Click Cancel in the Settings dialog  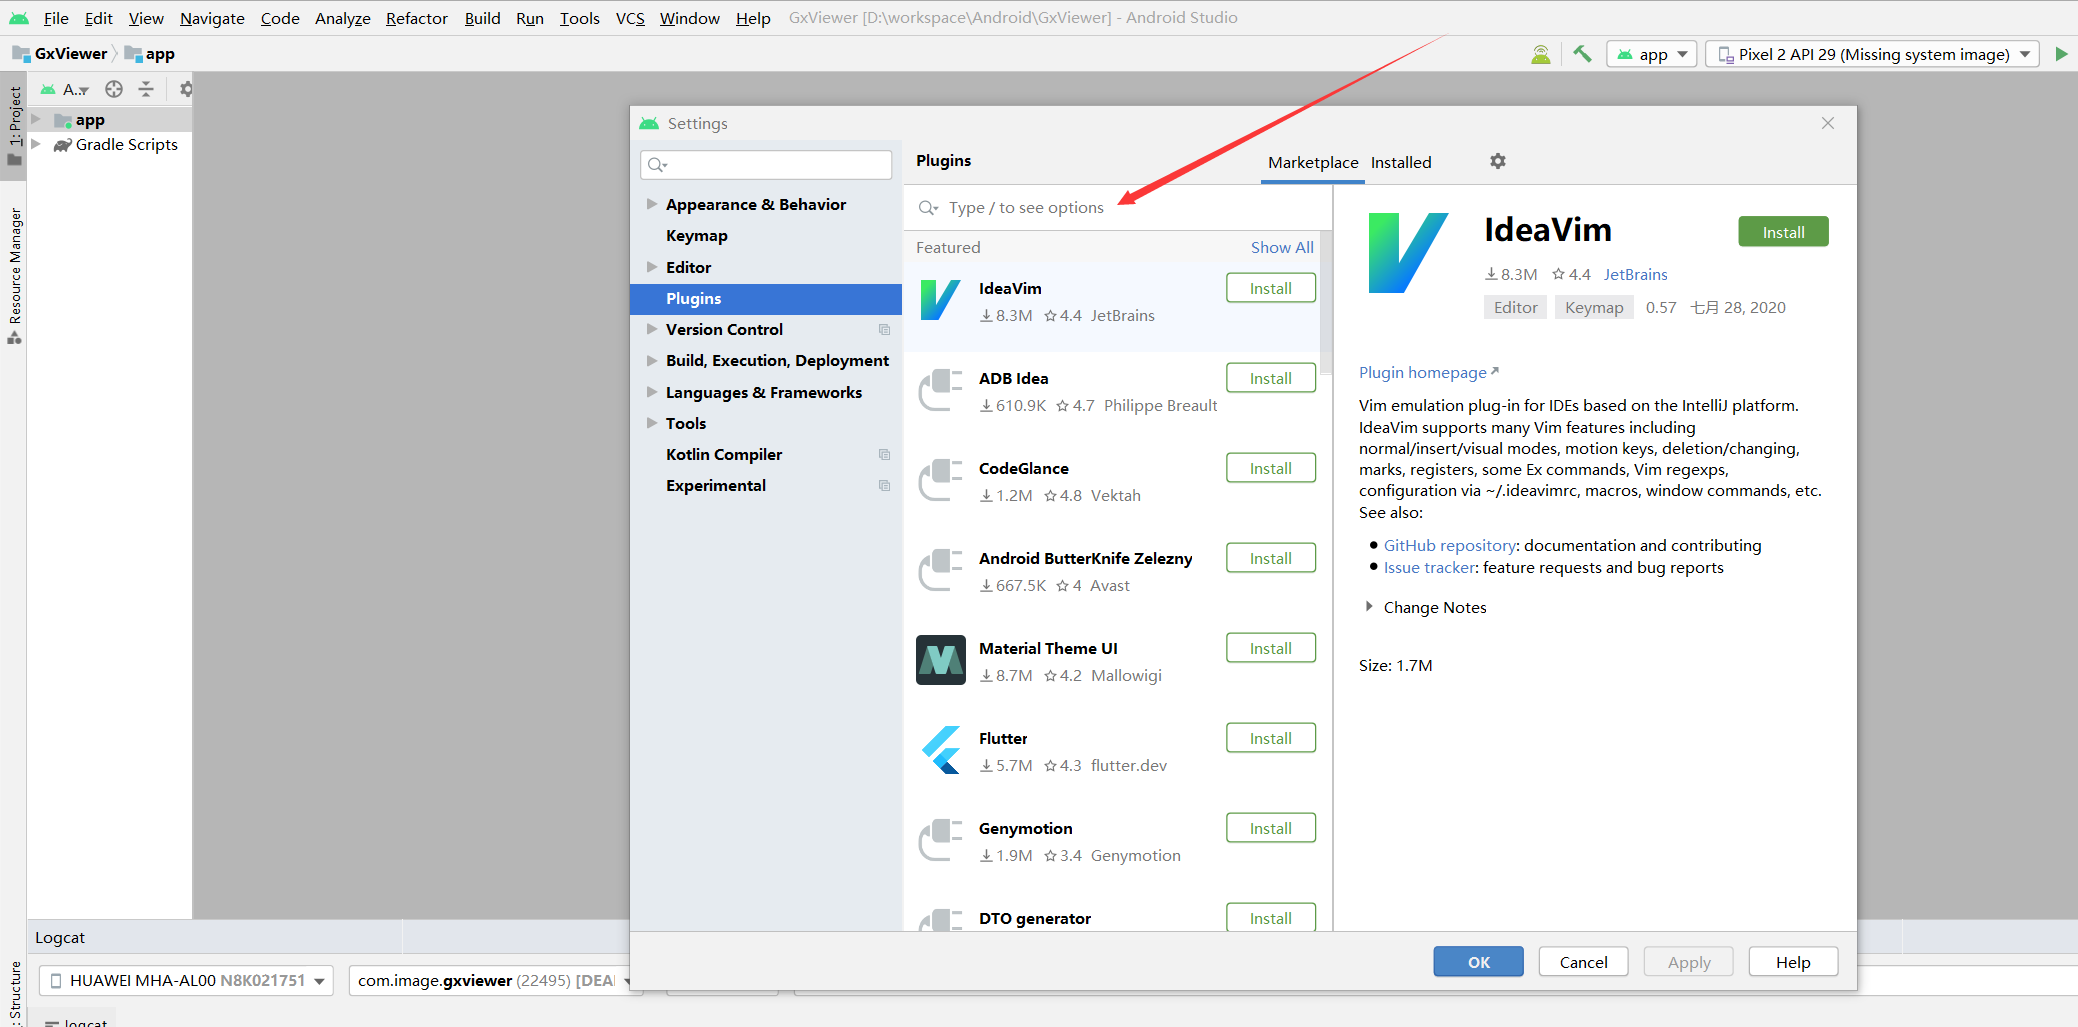1583,962
